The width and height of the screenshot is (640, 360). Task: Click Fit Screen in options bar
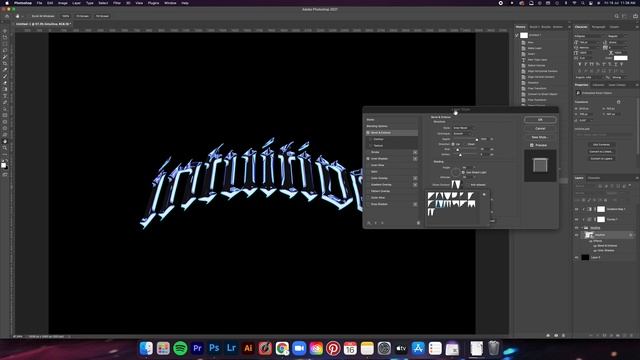(82, 16)
